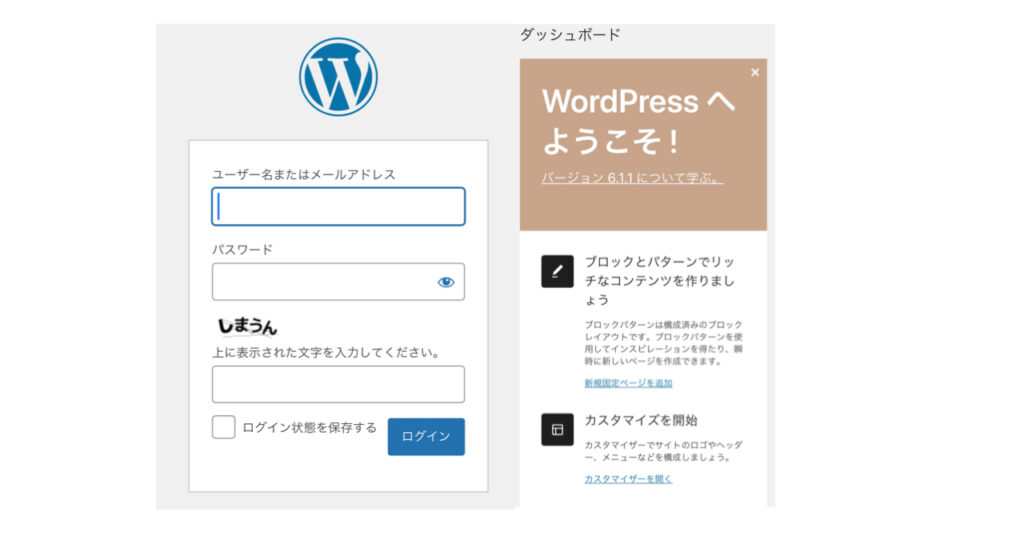The image size is (1024, 536).
Task: Click the 上に表示された文字を入力してください text
Action: pyautogui.click(x=326, y=353)
